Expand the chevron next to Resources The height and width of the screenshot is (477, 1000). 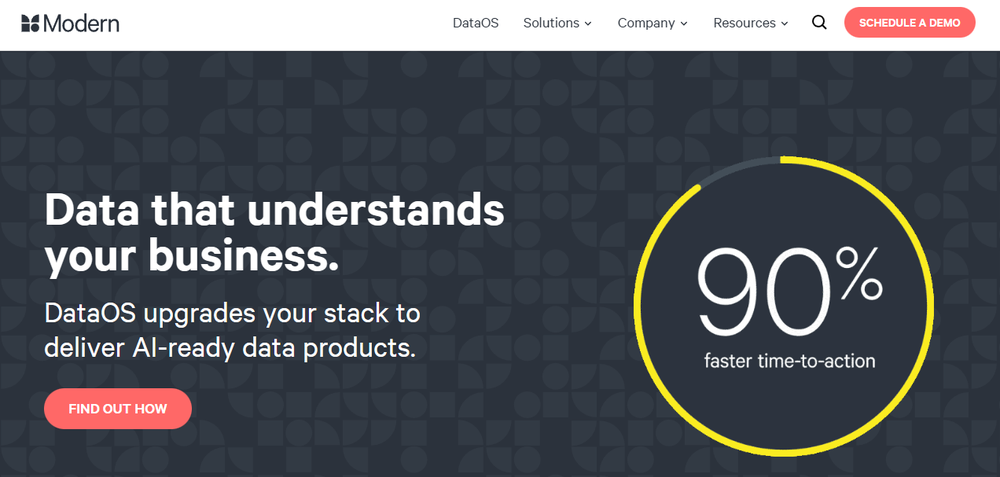click(x=785, y=24)
